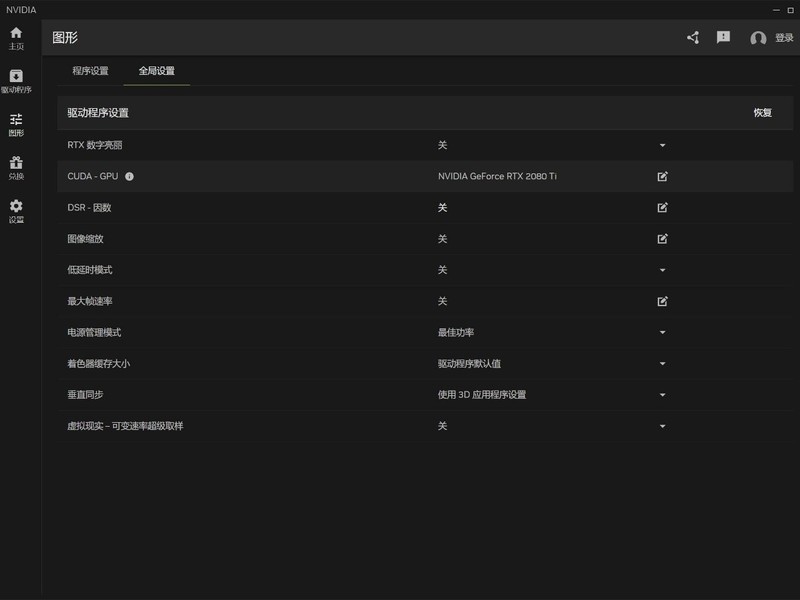Click the 低延时模式 row label
The height and width of the screenshot is (600, 800).
click(x=90, y=270)
